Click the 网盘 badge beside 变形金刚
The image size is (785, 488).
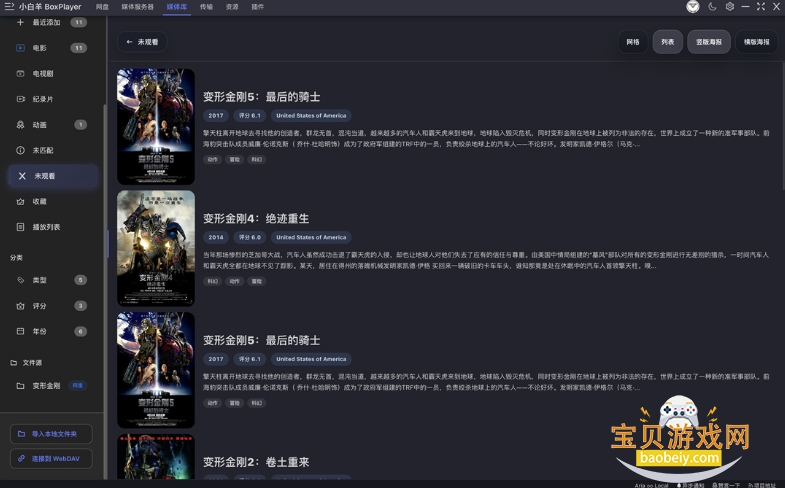pos(77,386)
